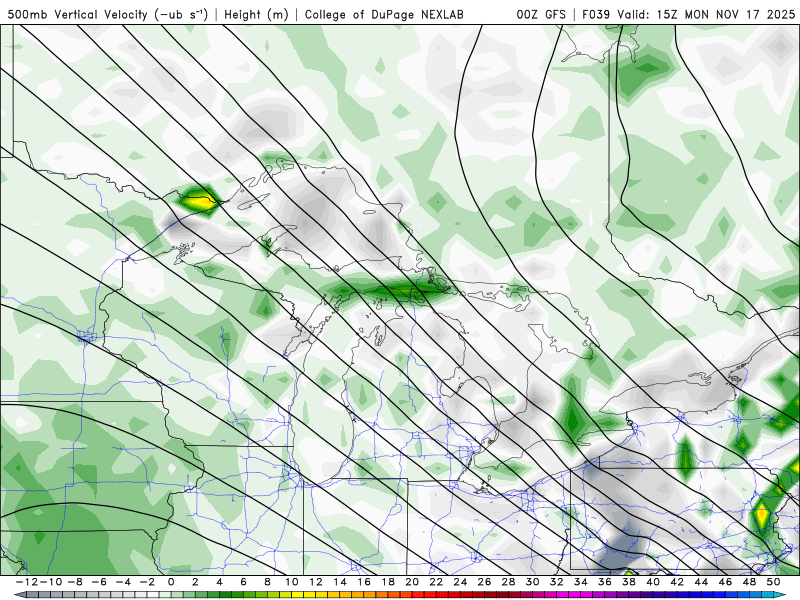Image resolution: width=800 pixels, height=600 pixels.
Task: Click the '6' colorbar value label
Action: pyautogui.click(x=243, y=582)
